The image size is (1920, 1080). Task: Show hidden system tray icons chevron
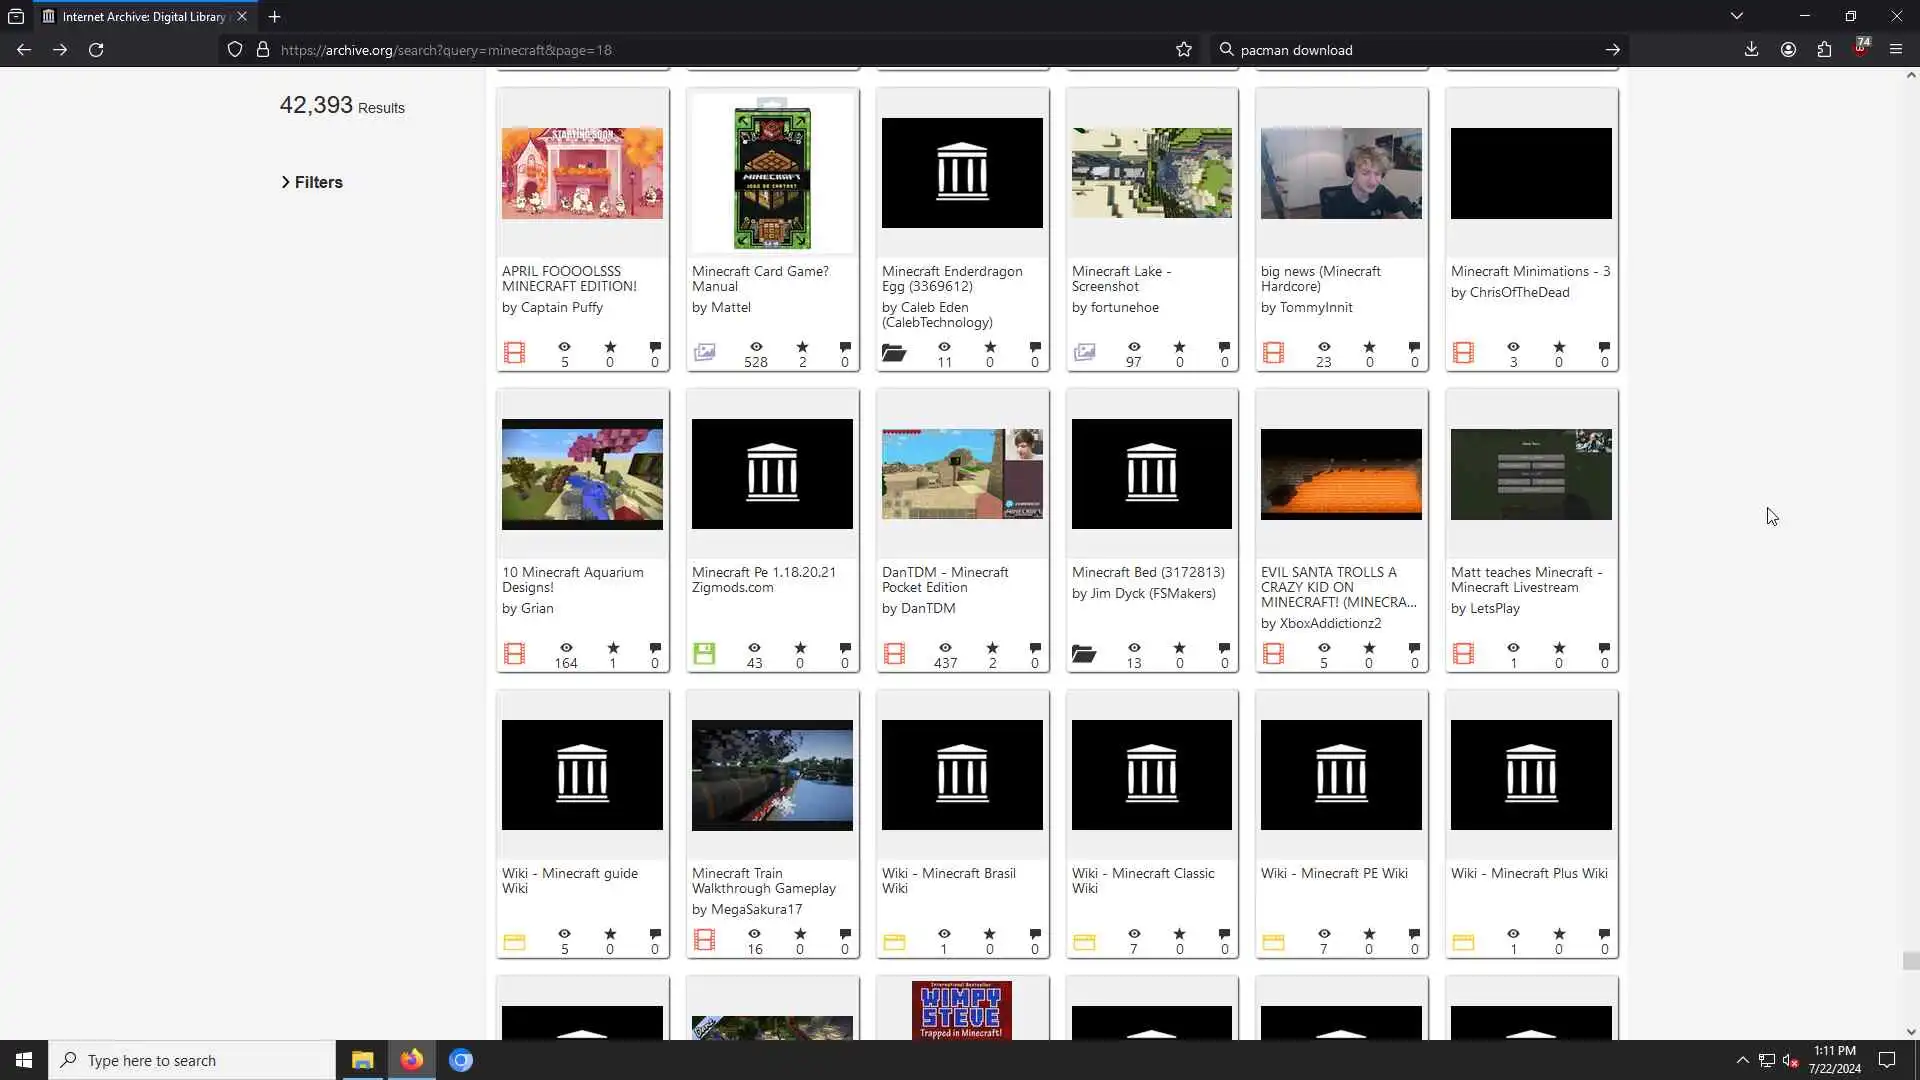point(1742,1060)
